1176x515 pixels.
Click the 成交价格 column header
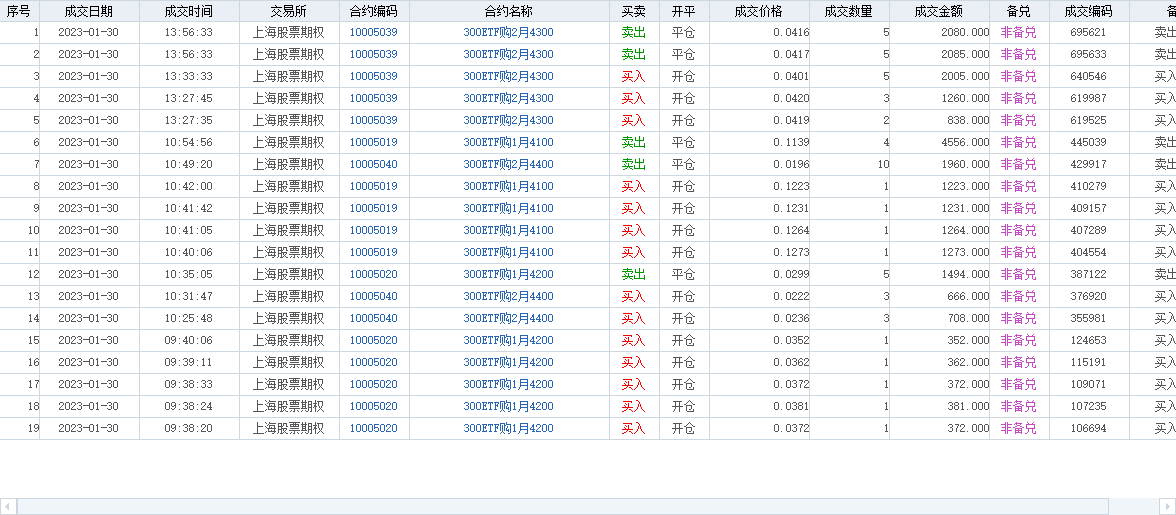coord(758,11)
